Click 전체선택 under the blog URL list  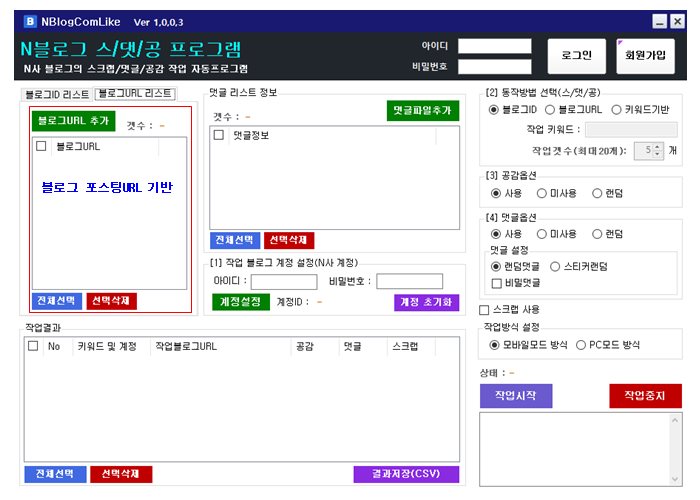coord(57,301)
